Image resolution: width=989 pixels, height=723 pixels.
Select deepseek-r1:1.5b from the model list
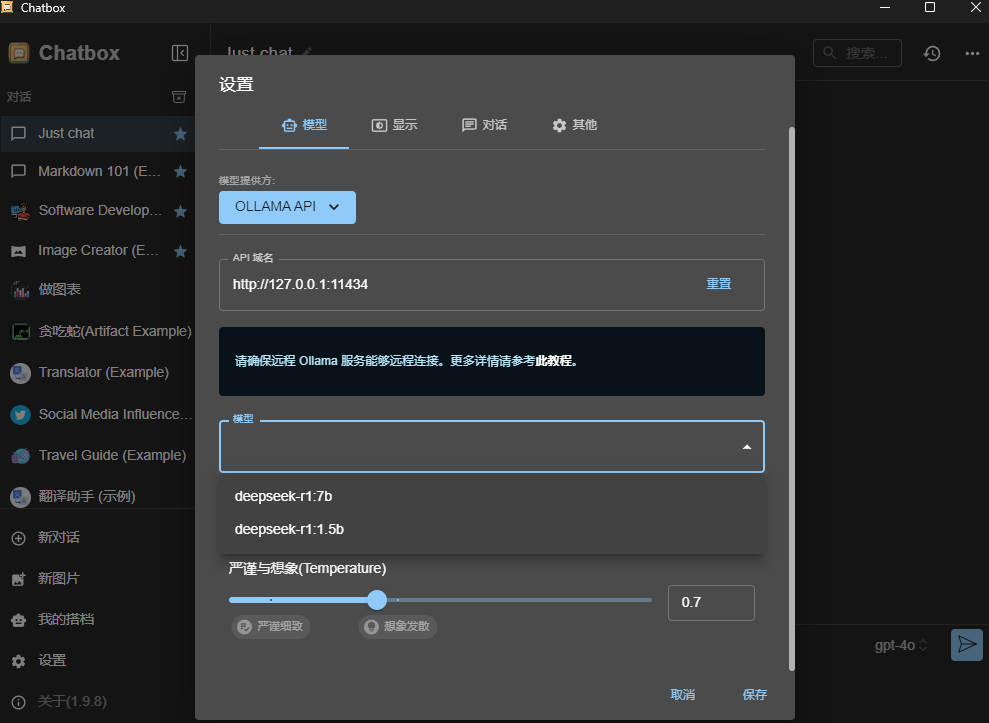491,529
